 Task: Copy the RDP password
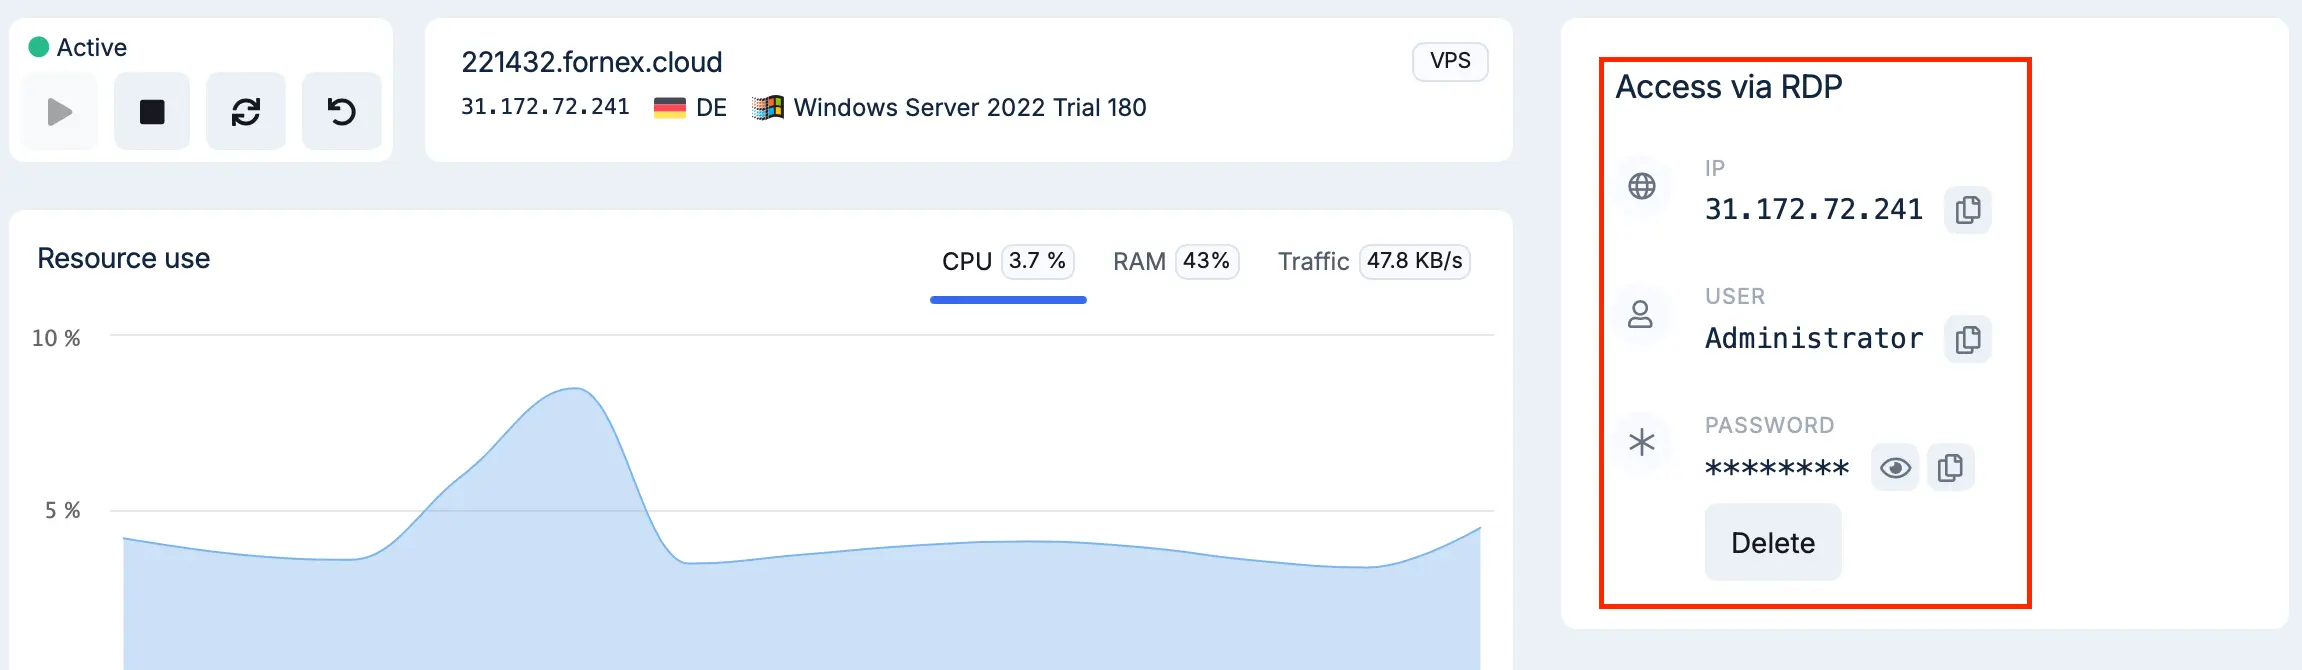pyautogui.click(x=1950, y=467)
